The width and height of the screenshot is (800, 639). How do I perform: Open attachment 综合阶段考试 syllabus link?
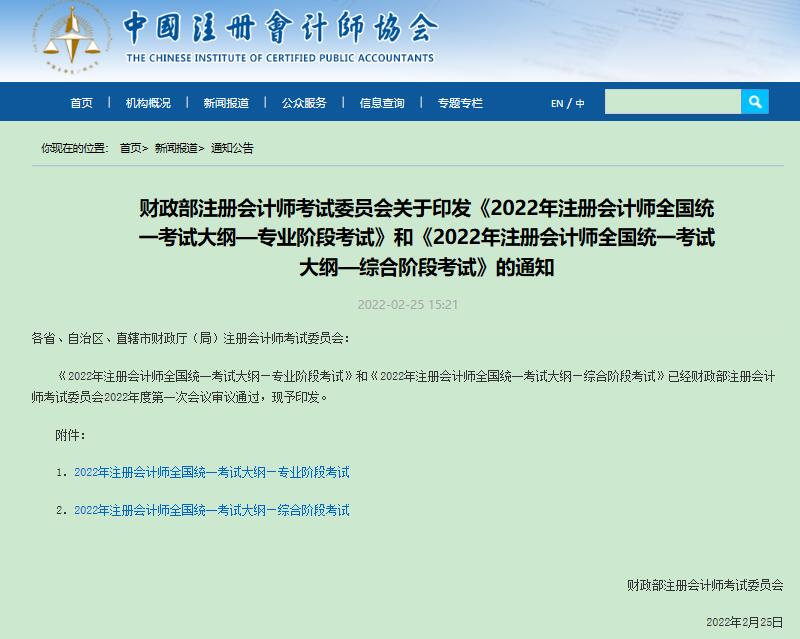212,510
